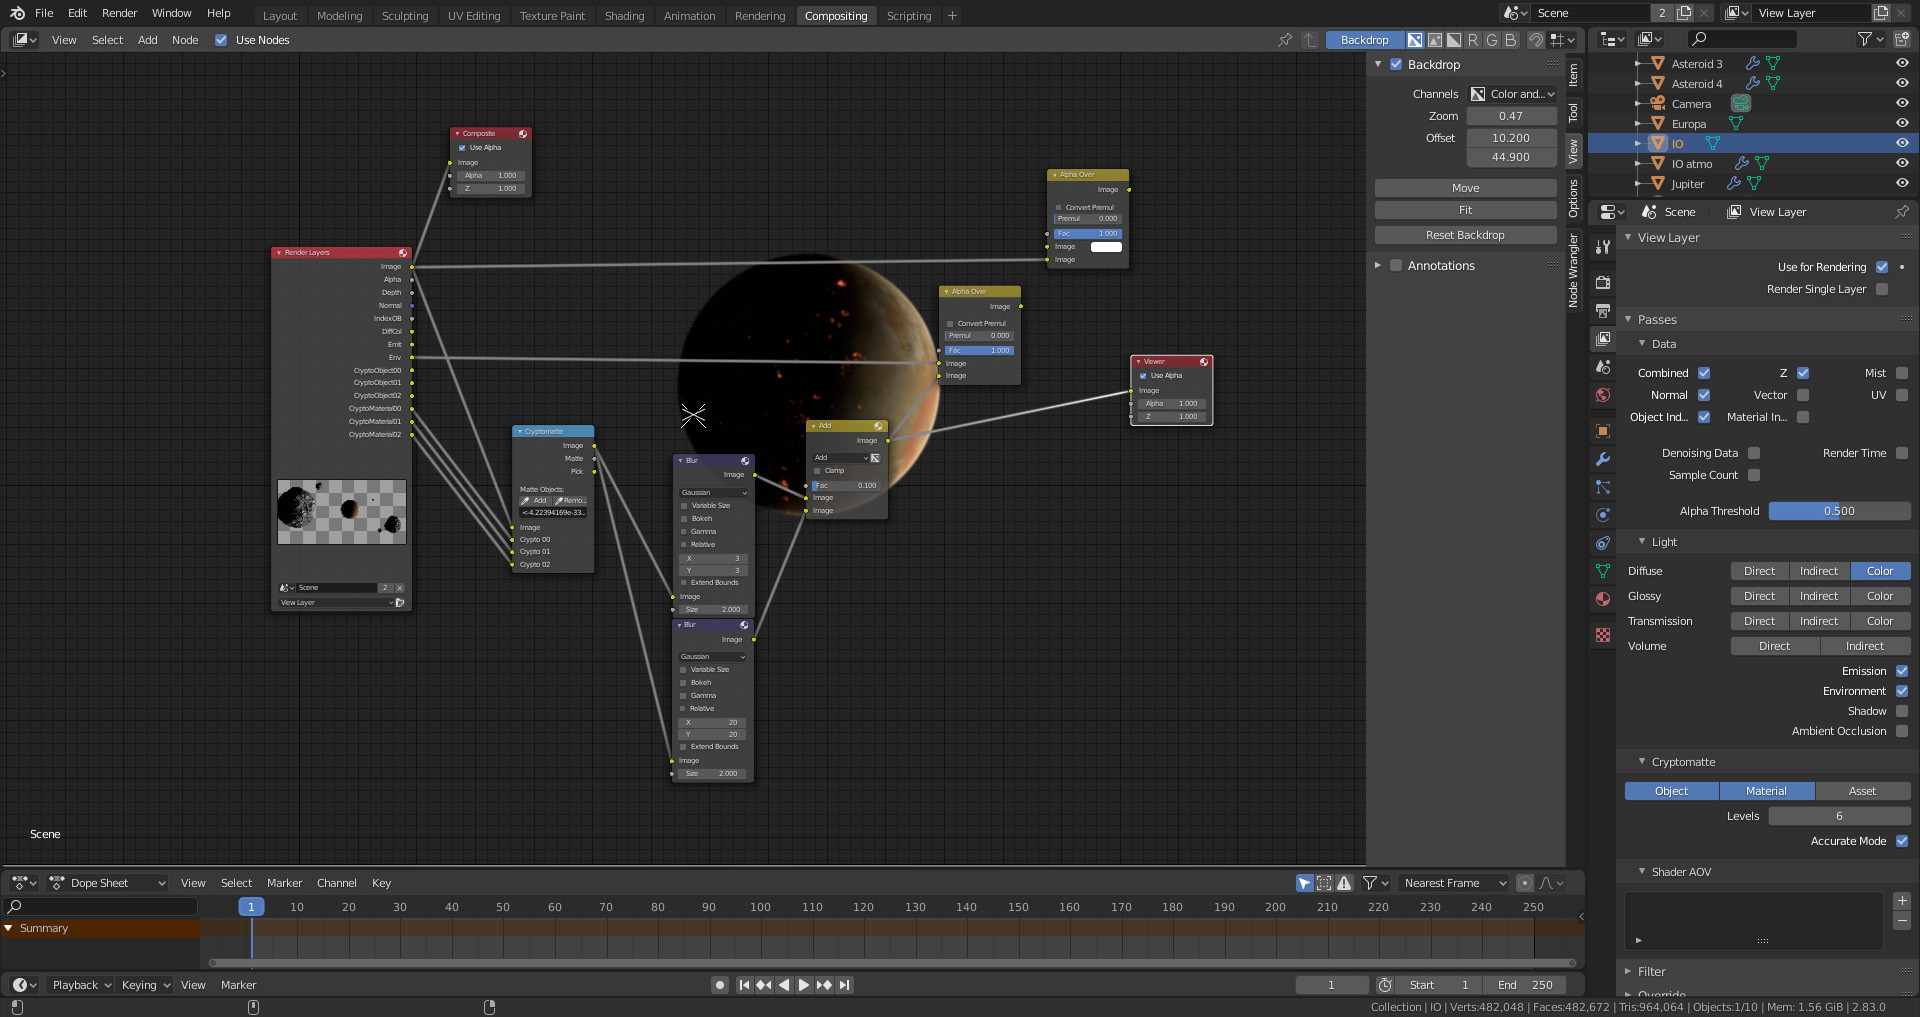Open the node editor Add menu

pos(147,40)
